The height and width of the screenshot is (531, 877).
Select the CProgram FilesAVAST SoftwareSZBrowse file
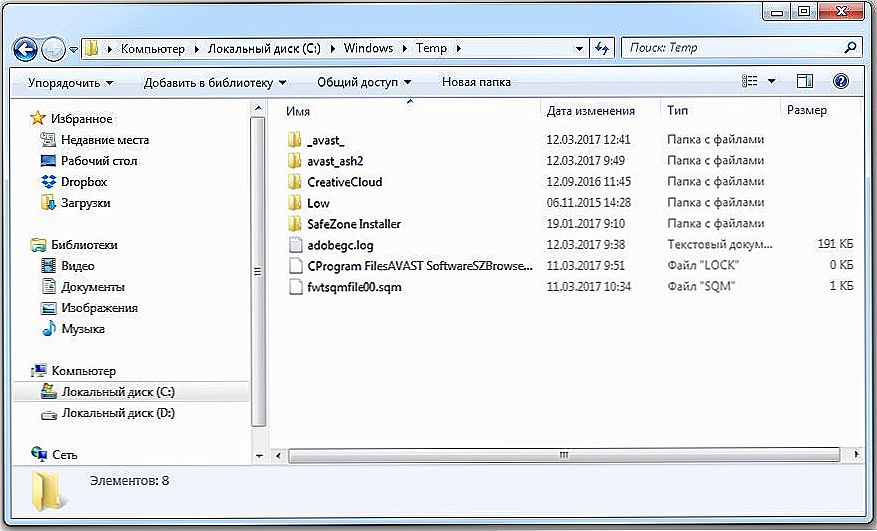click(x=420, y=266)
